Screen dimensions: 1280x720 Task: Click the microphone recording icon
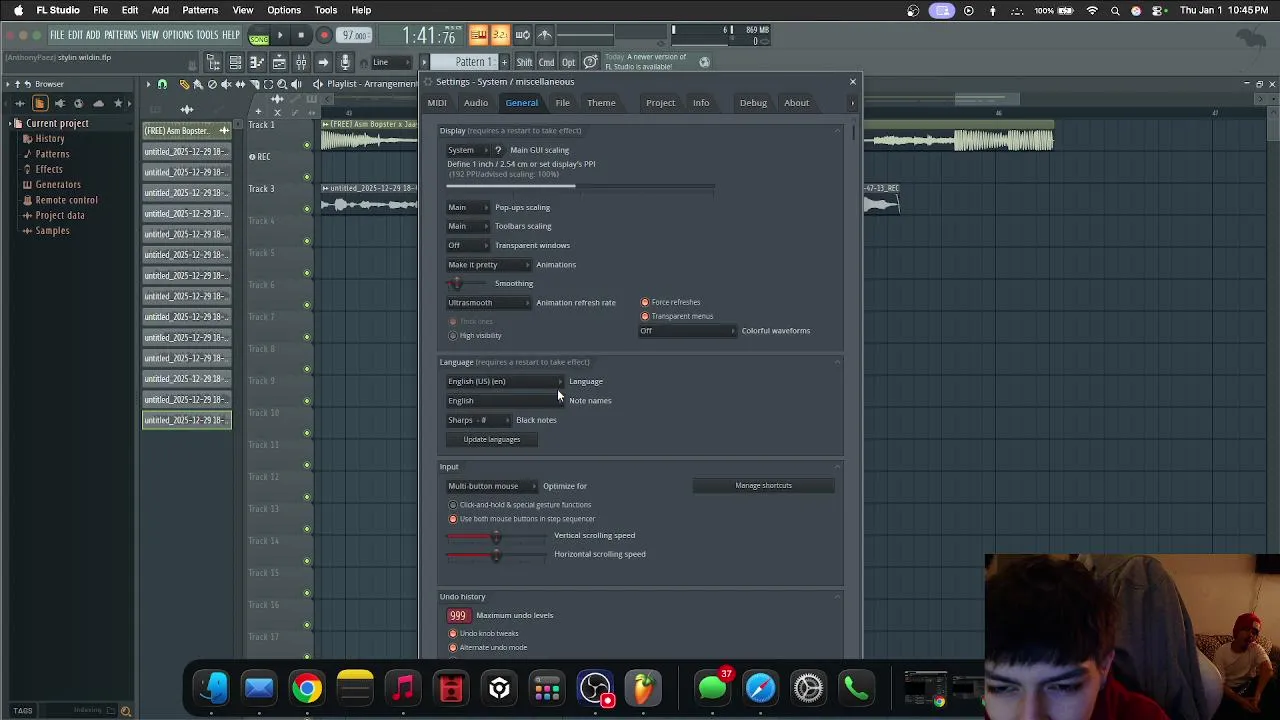[345, 63]
